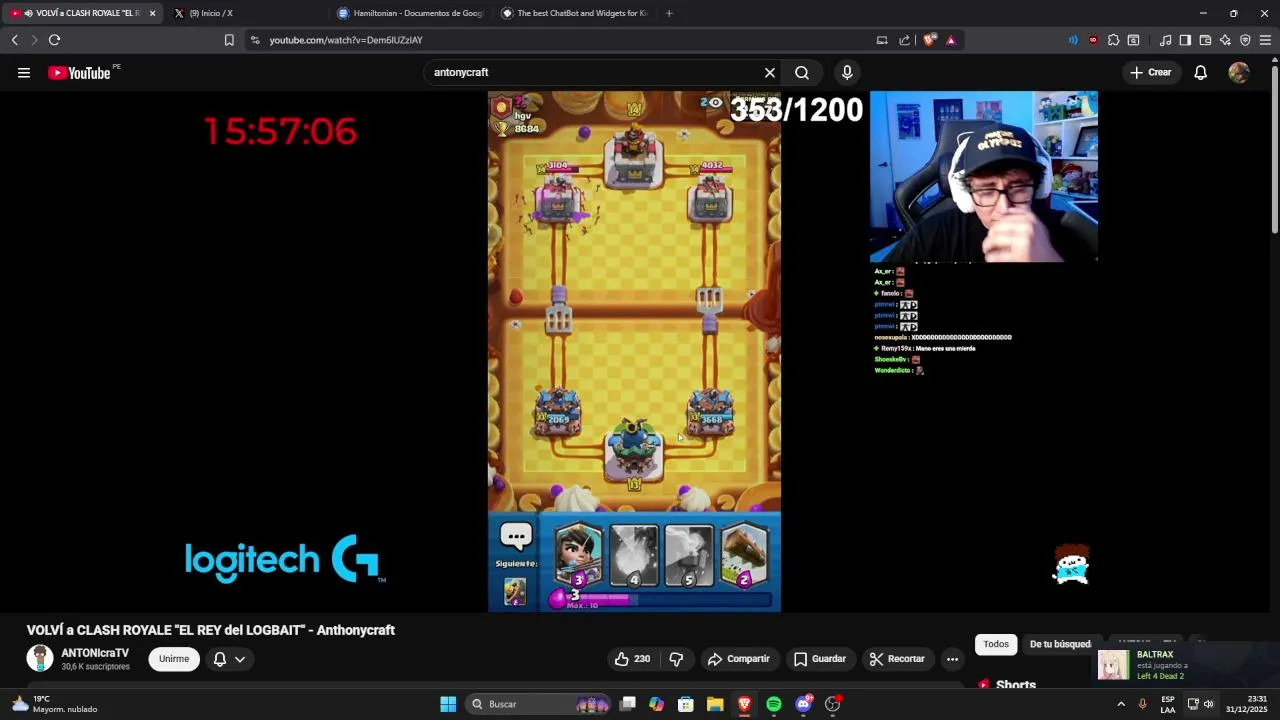Open the extensions puzzle icon

click(x=1113, y=40)
